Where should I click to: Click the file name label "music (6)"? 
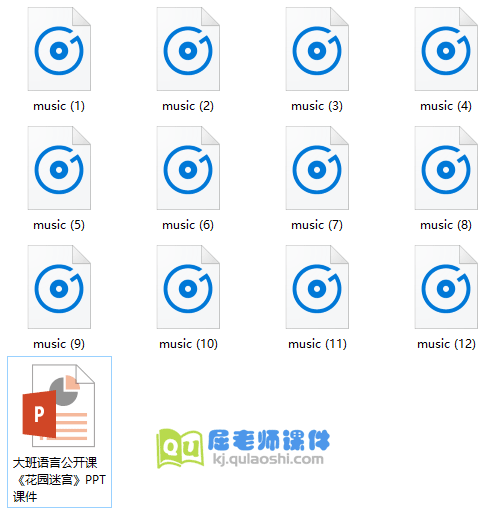tap(188, 225)
